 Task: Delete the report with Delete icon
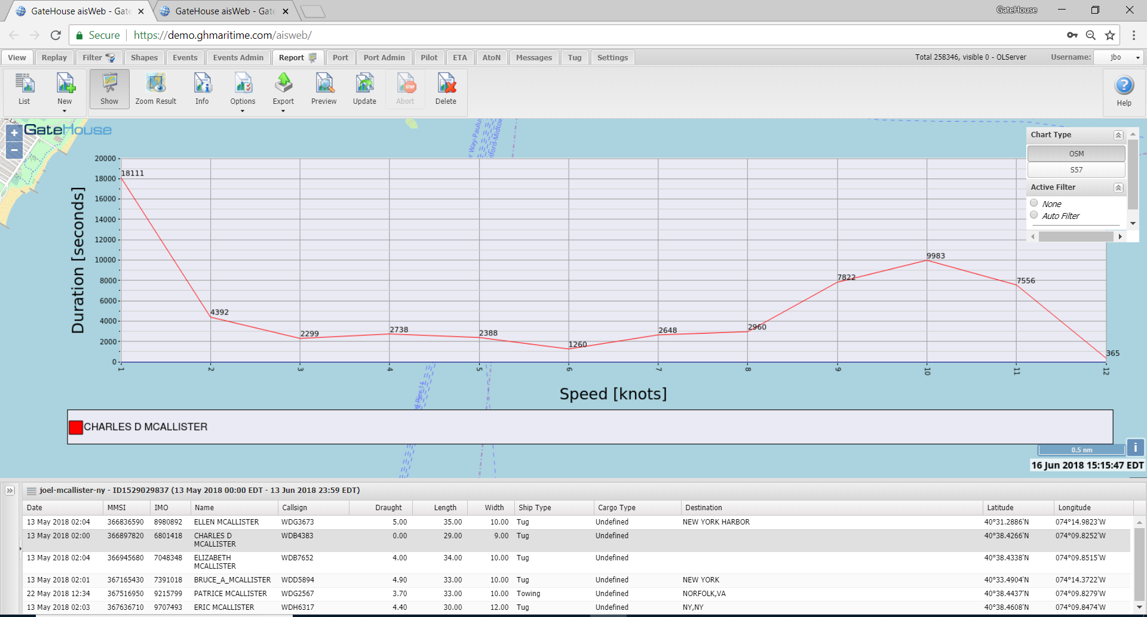coord(446,88)
